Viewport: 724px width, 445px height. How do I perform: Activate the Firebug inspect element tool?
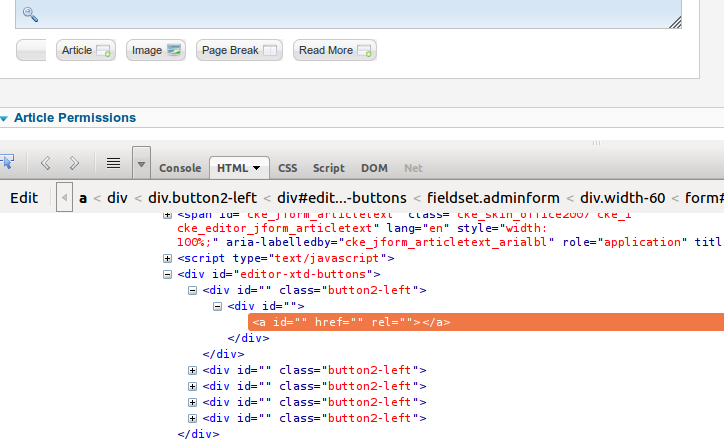(x=7, y=162)
